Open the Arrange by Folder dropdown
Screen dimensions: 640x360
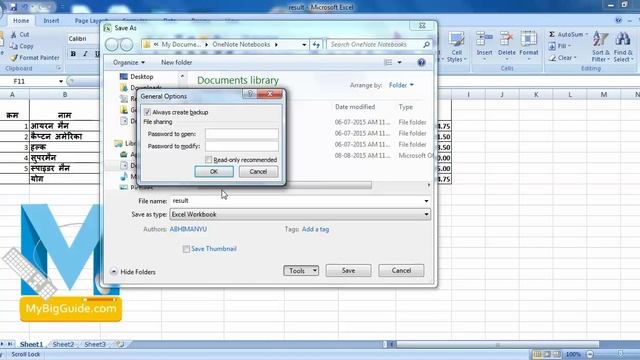[x=401, y=85]
